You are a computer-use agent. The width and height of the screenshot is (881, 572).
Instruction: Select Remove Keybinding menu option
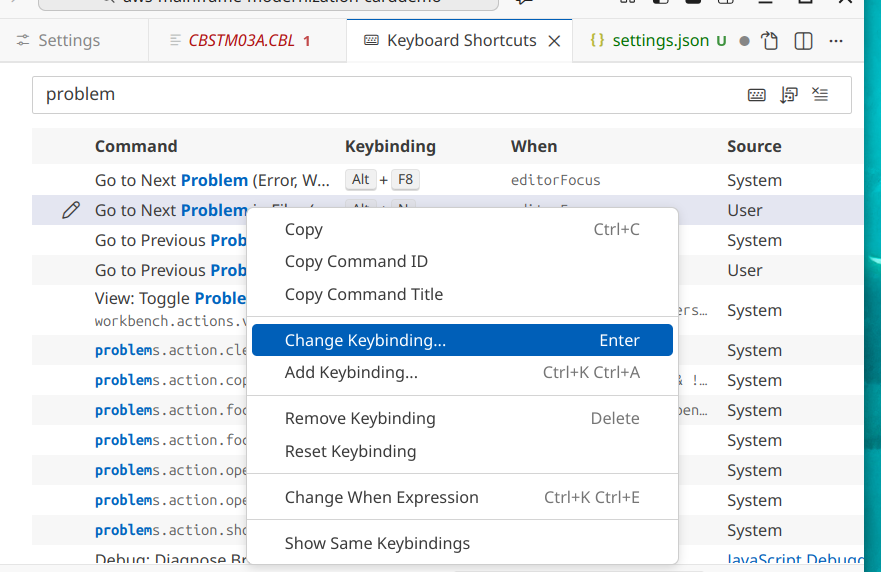tap(359, 418)
